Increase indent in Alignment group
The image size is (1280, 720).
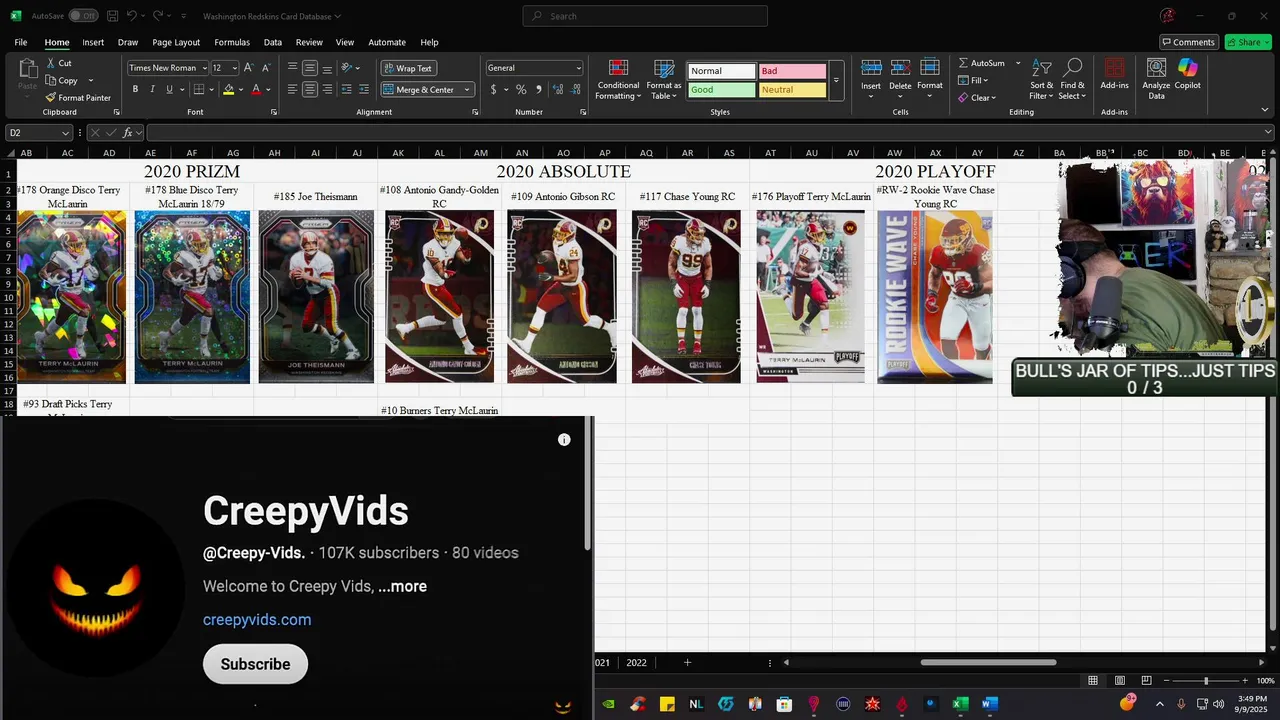coord(364,90)
